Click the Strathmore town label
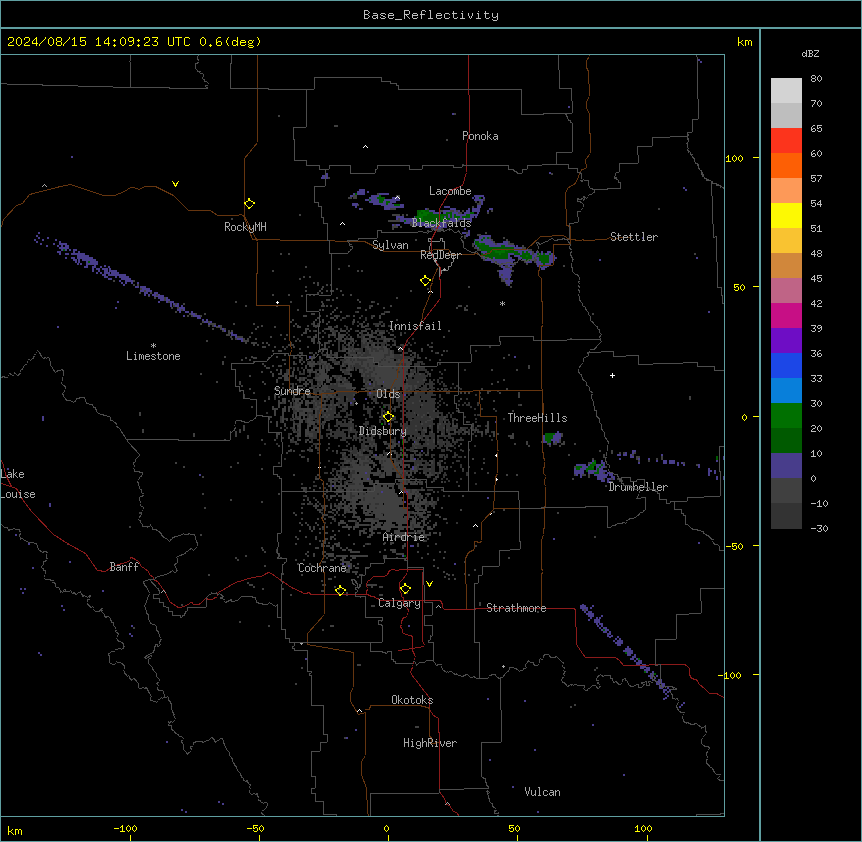The height and width of the screenshot is (842, 862). (516, 608)
